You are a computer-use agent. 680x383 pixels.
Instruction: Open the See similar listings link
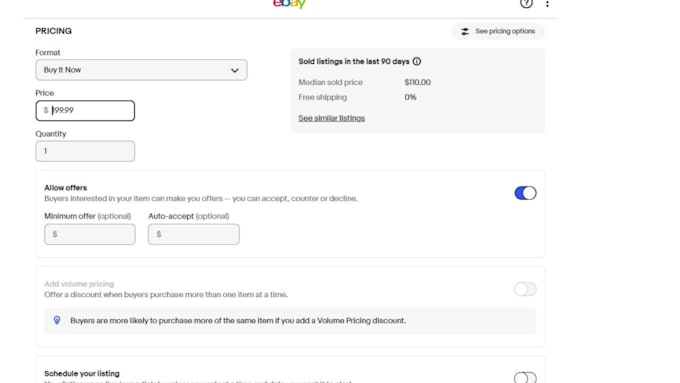331,118
